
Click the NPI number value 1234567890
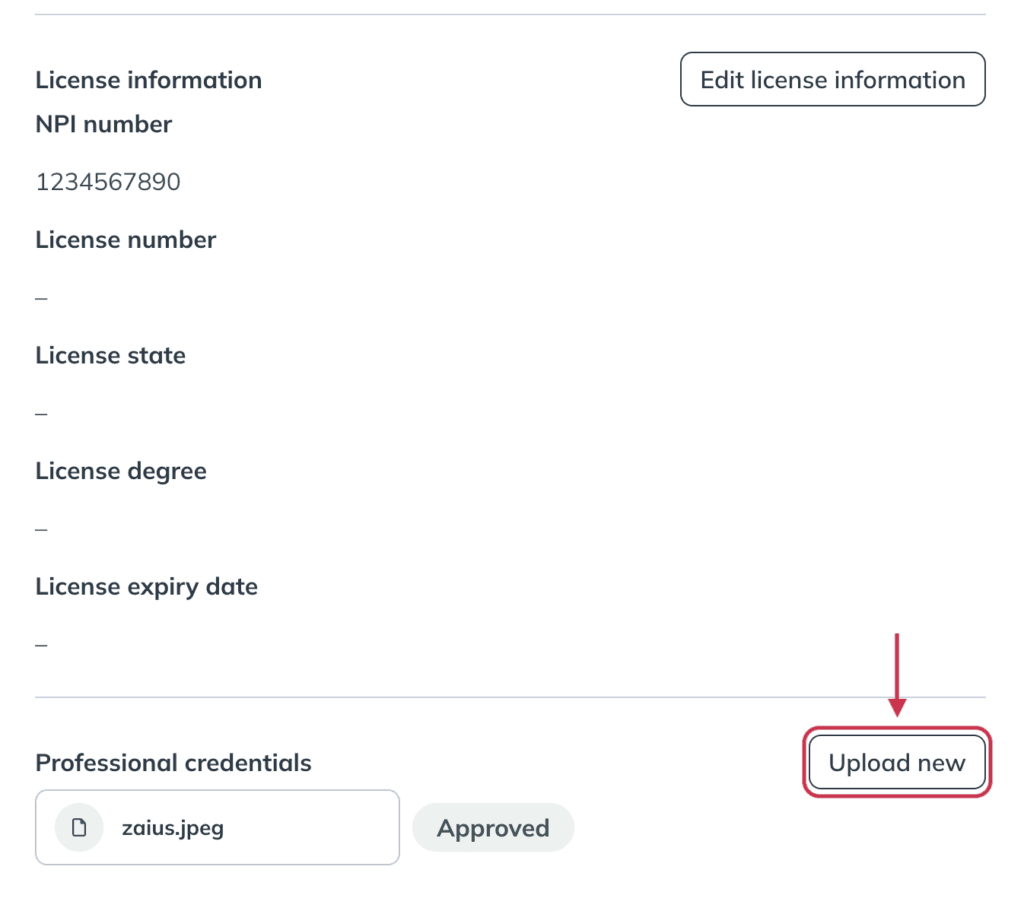tap(108, 182)
